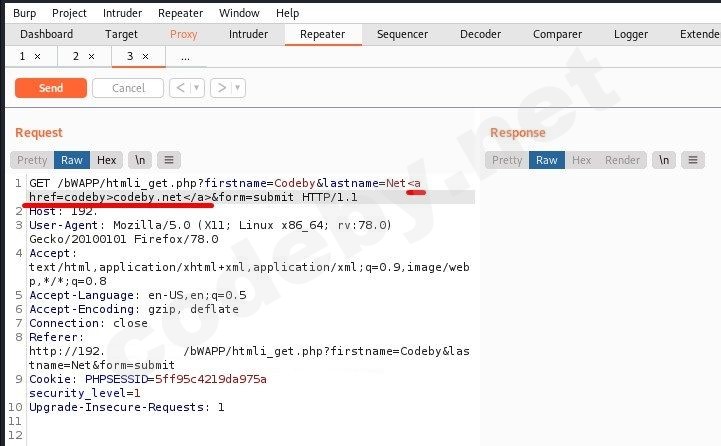Click the Response panel heading
Viewport: 721px width, 446px height.
518,133
